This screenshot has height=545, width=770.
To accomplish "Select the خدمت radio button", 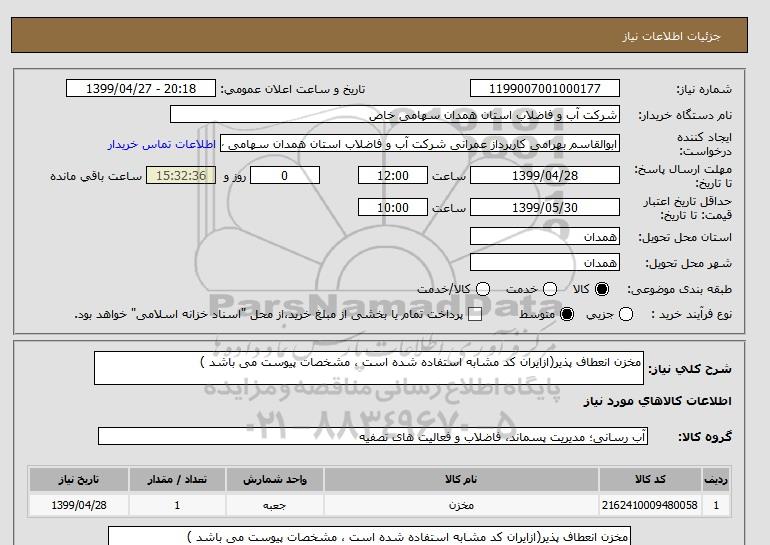I will tap(550, 289).
